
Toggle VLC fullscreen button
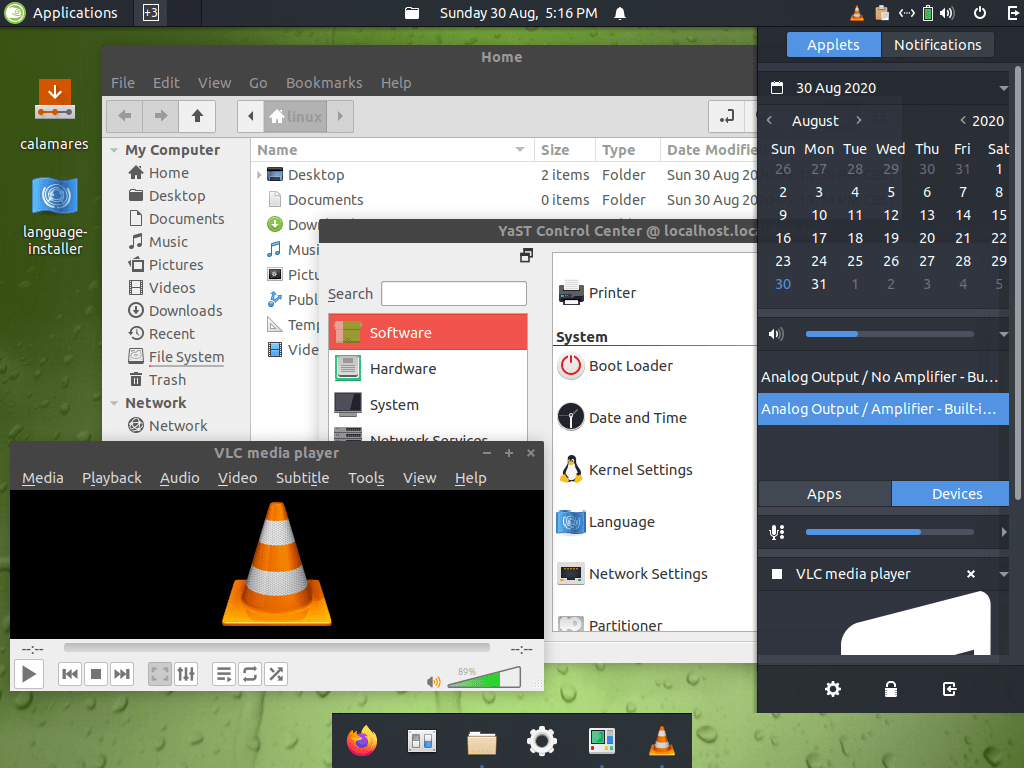160,673
